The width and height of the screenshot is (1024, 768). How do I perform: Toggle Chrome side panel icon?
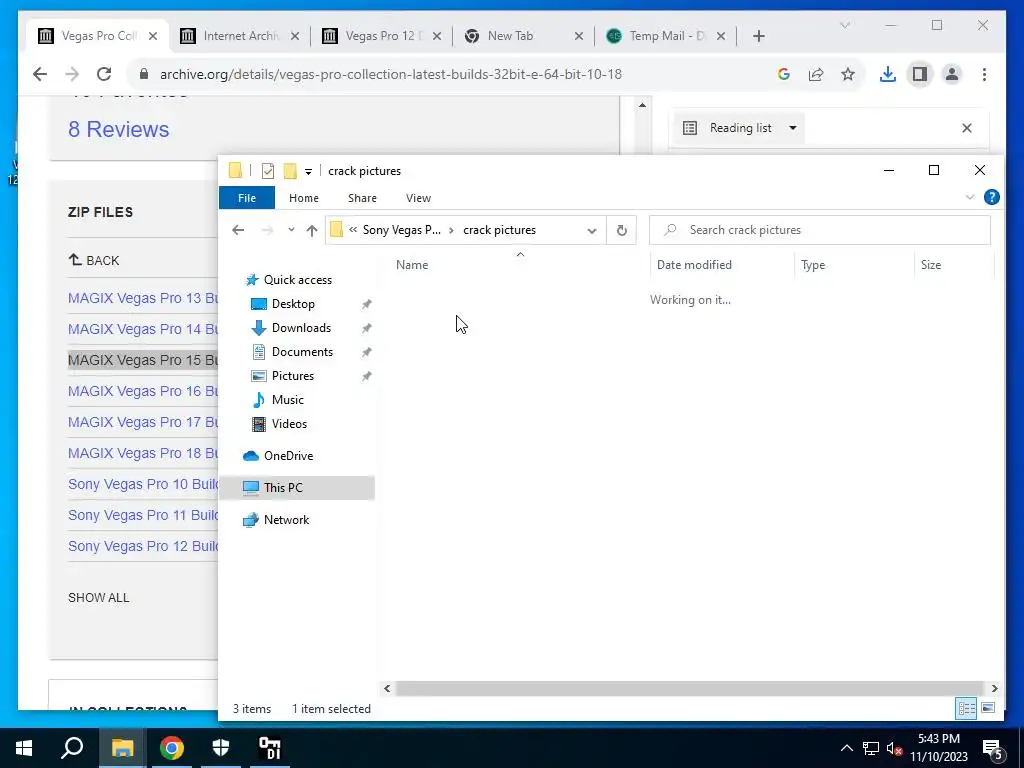pos(920,74)
